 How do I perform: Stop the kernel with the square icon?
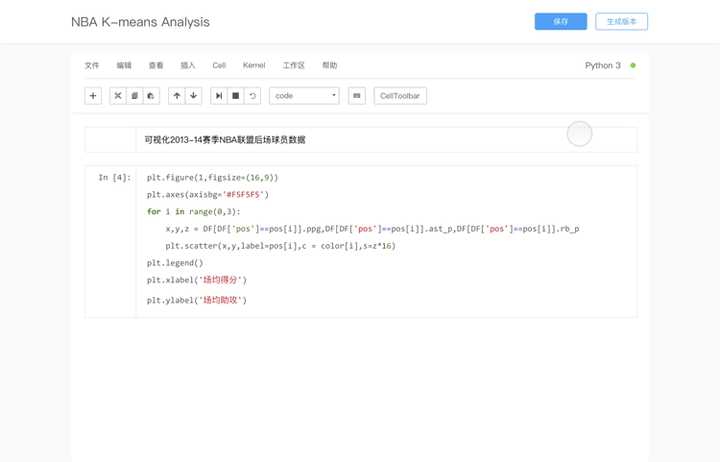235,96
